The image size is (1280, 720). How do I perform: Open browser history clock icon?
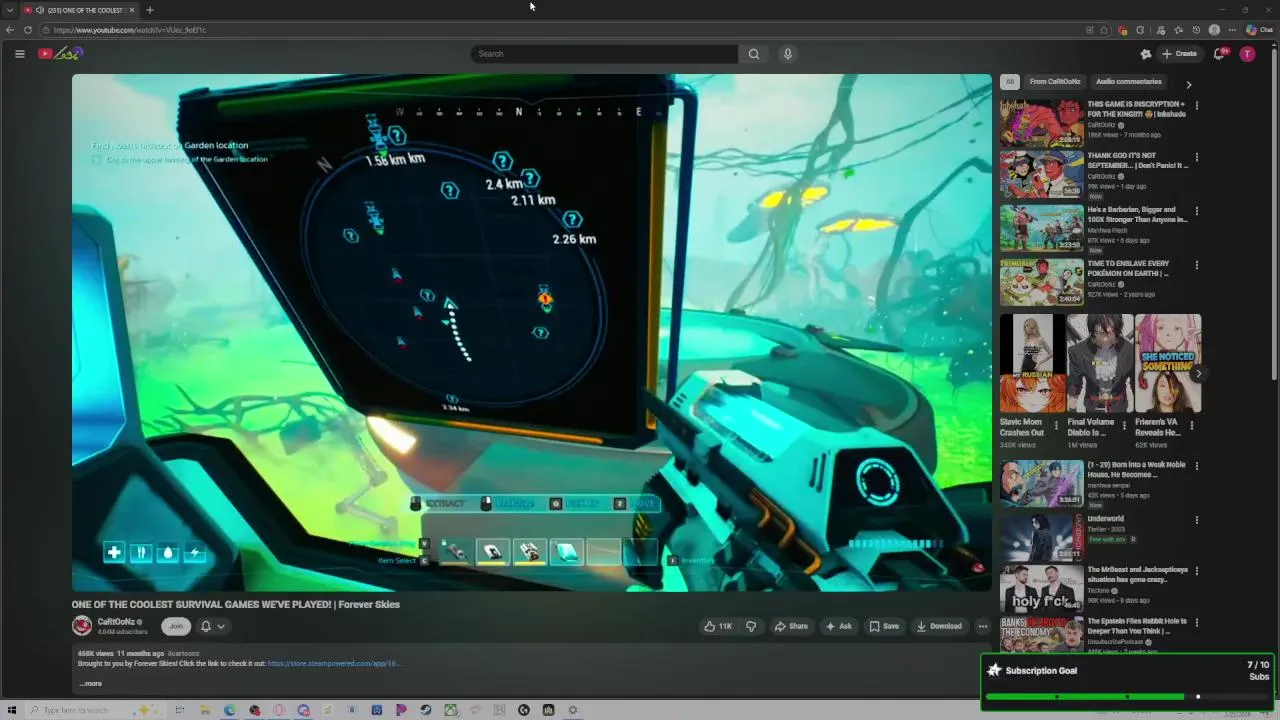click(x=1196, y=30)
